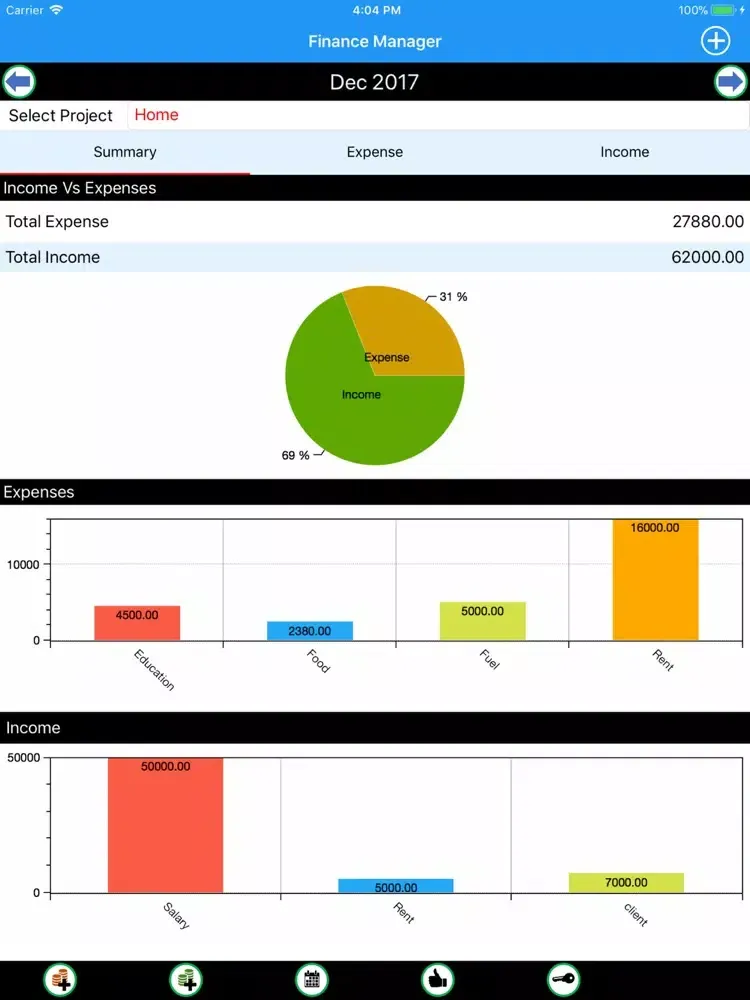Click the Income Vs Expenses section header

tap(375, 188)
